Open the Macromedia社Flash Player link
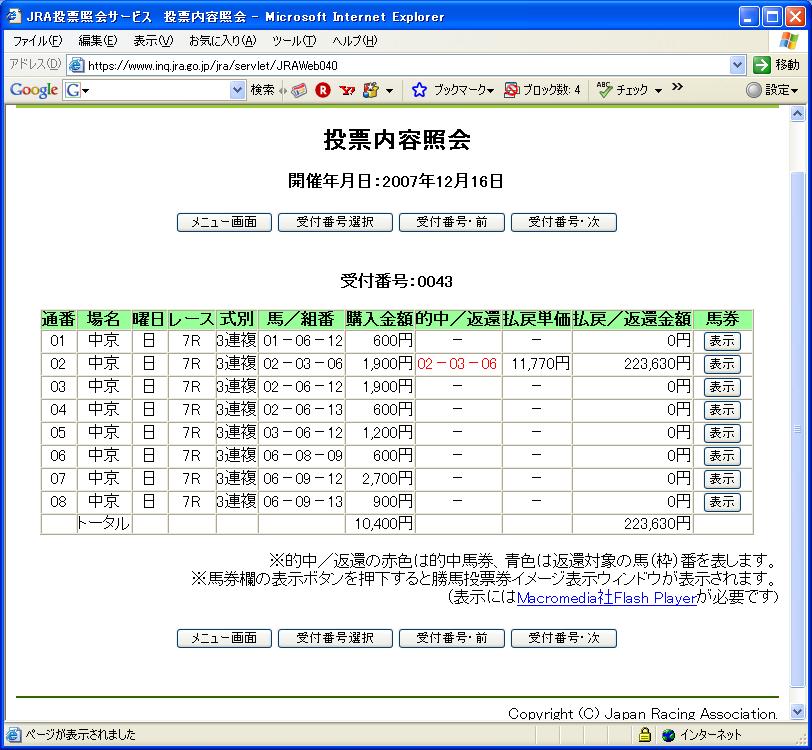Screen dimensions: 812x750 coord(607,598)
